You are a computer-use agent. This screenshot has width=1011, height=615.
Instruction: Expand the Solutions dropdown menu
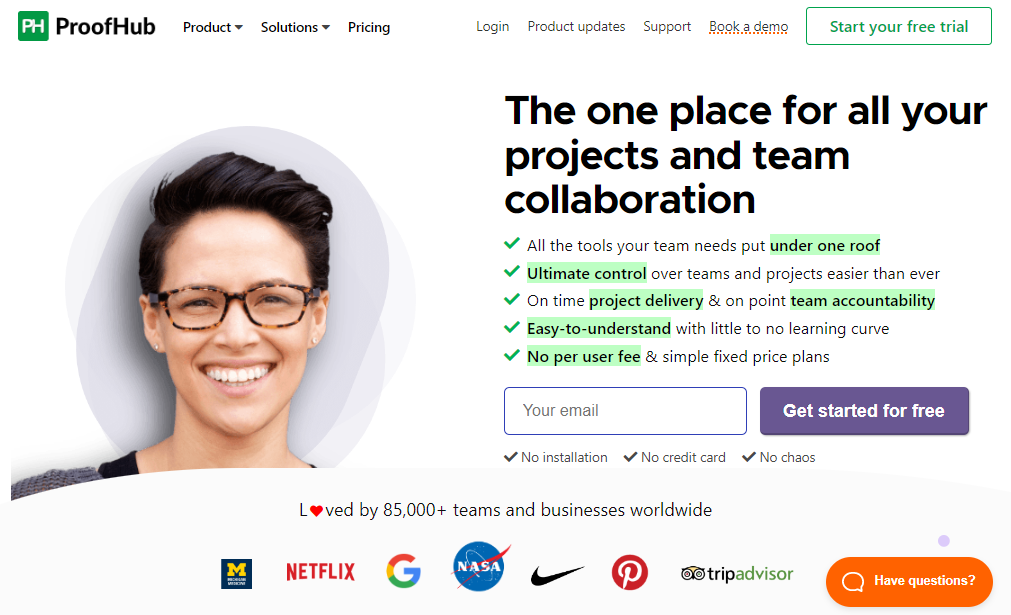[x=295, y=27]
